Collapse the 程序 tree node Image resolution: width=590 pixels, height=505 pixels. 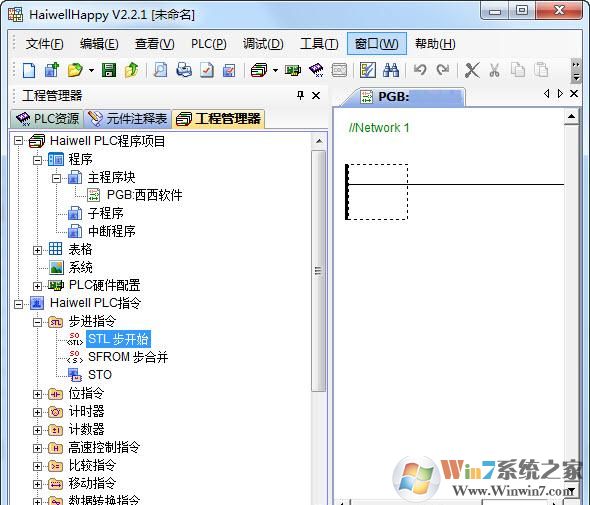[x=37, y=160]
